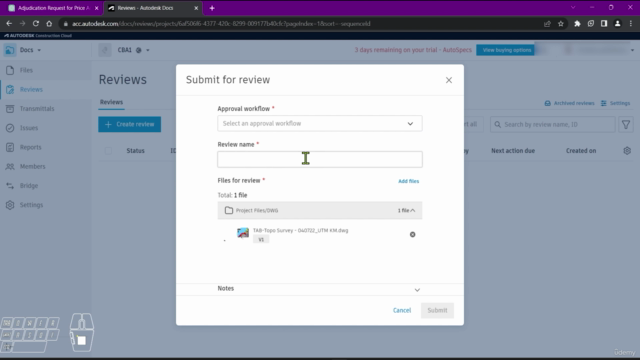Screen dimensions: 640x360
Task: Click the address bar URL
Action: tap(221, 24)
